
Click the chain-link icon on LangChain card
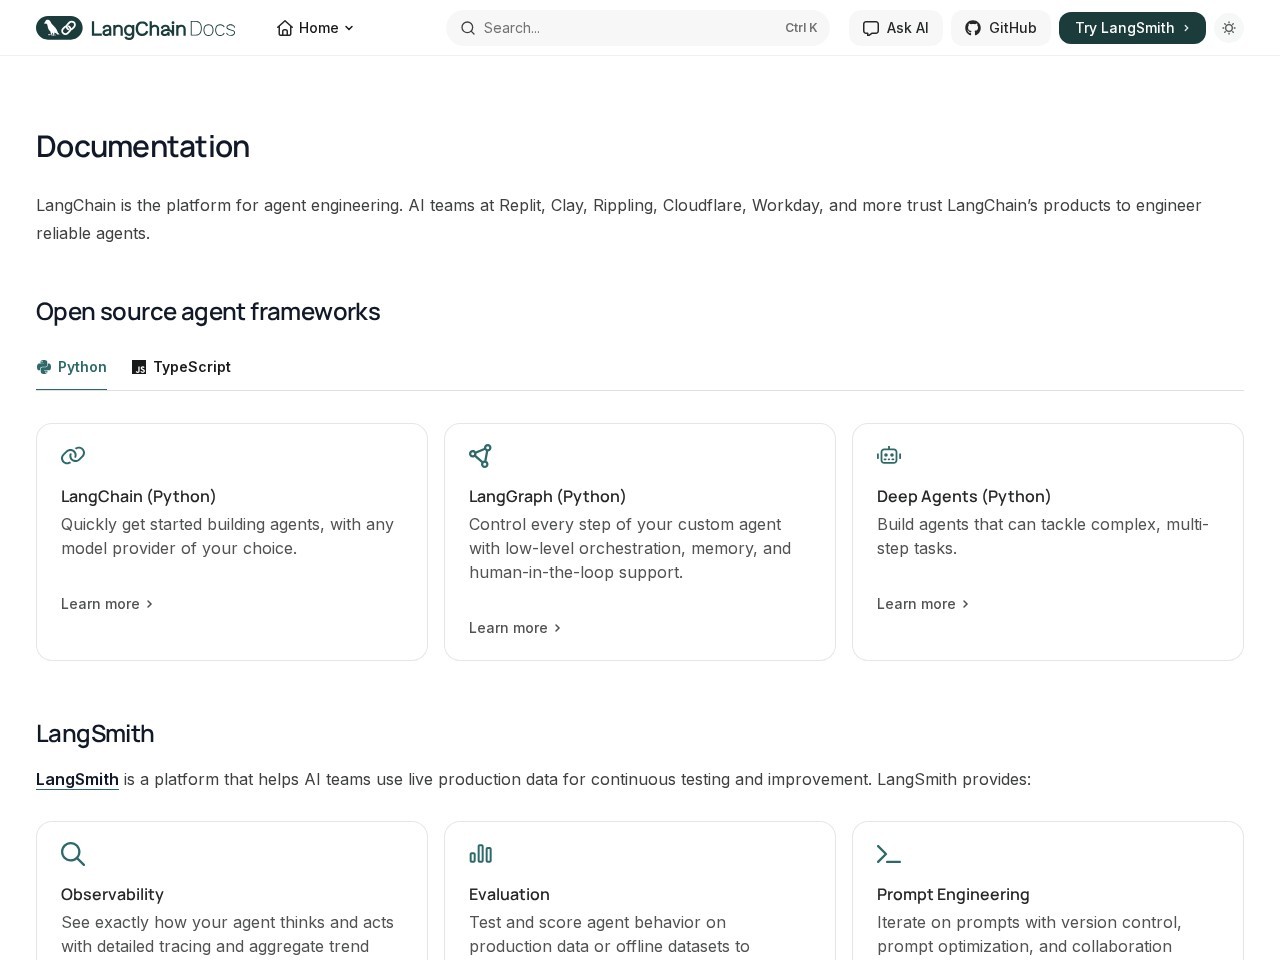pos(73,456)
